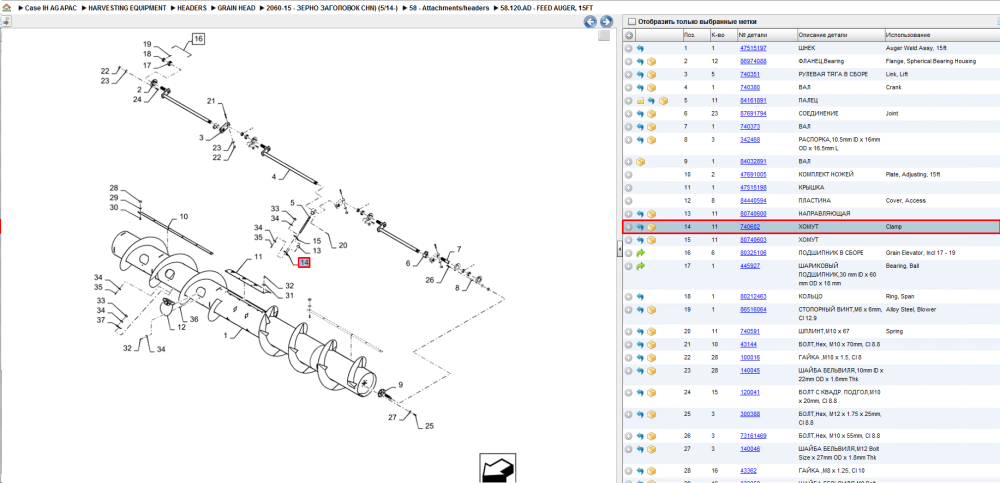Screen dimensions: 1000x483
Task: Add part 47515197 ШНЕК using the plus icon
Action: pos(629,48)
